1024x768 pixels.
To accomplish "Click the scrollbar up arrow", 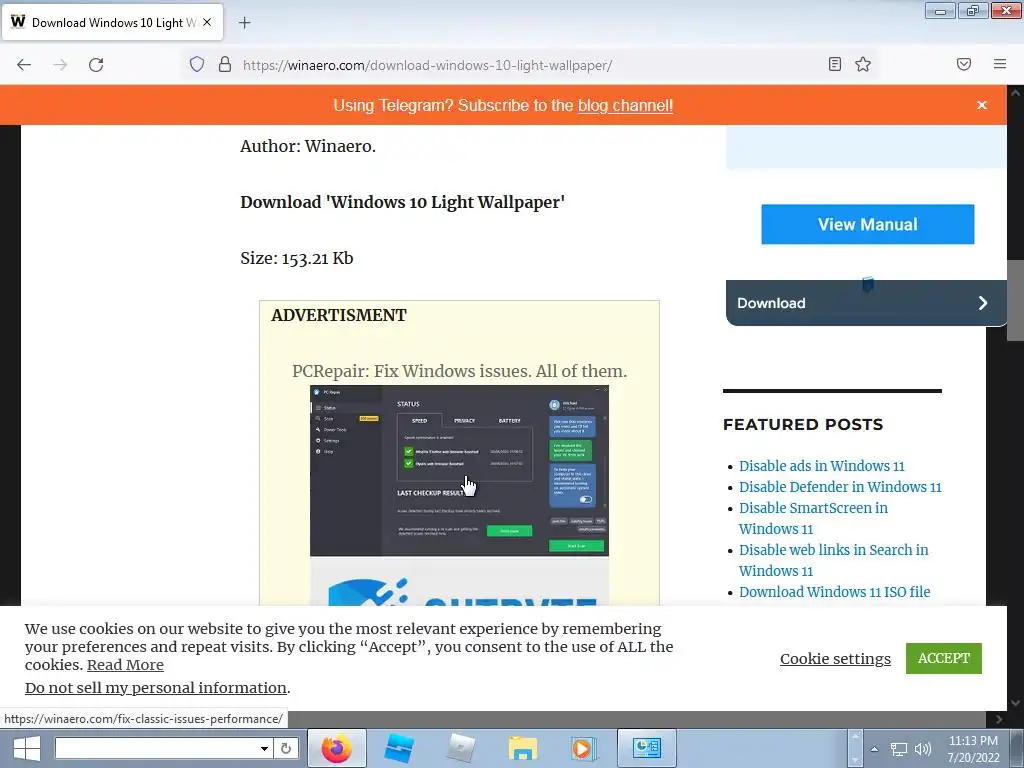I will (1015, 93).
